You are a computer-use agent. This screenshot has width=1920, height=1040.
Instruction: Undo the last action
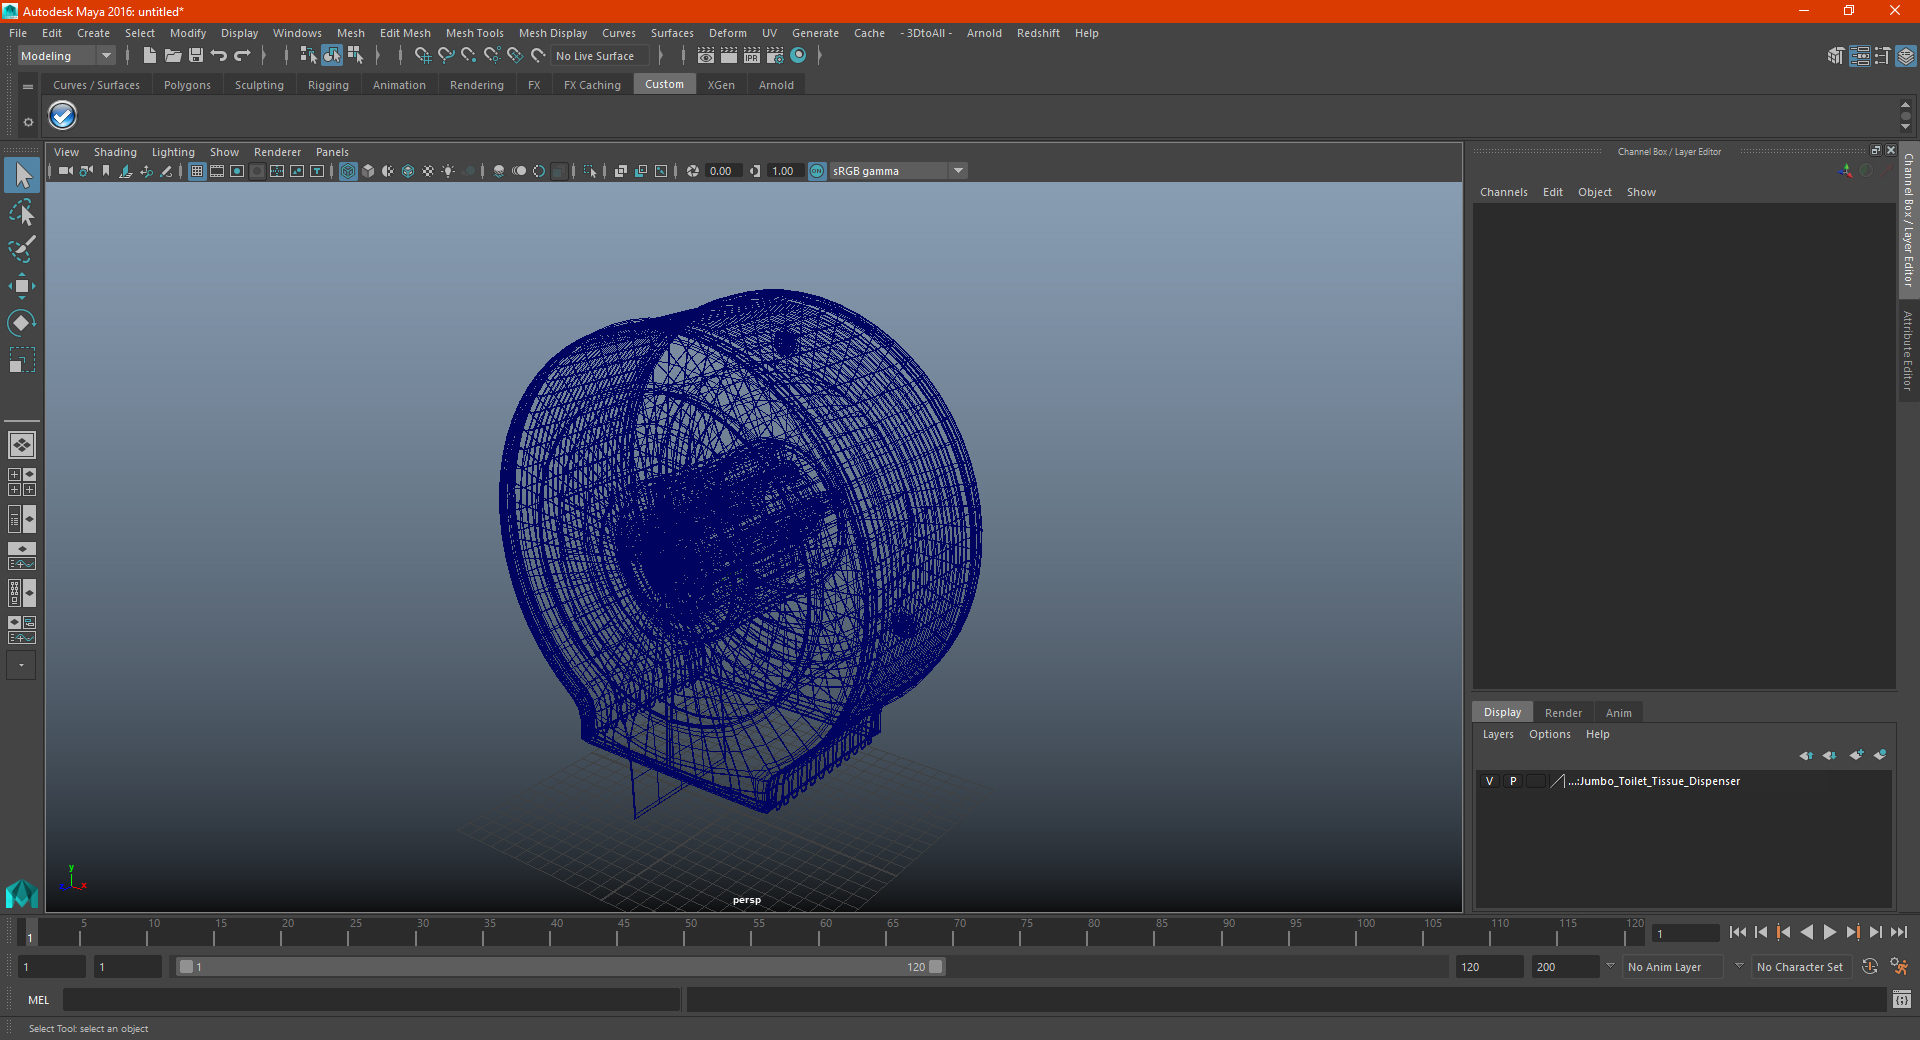click(219, 56)
